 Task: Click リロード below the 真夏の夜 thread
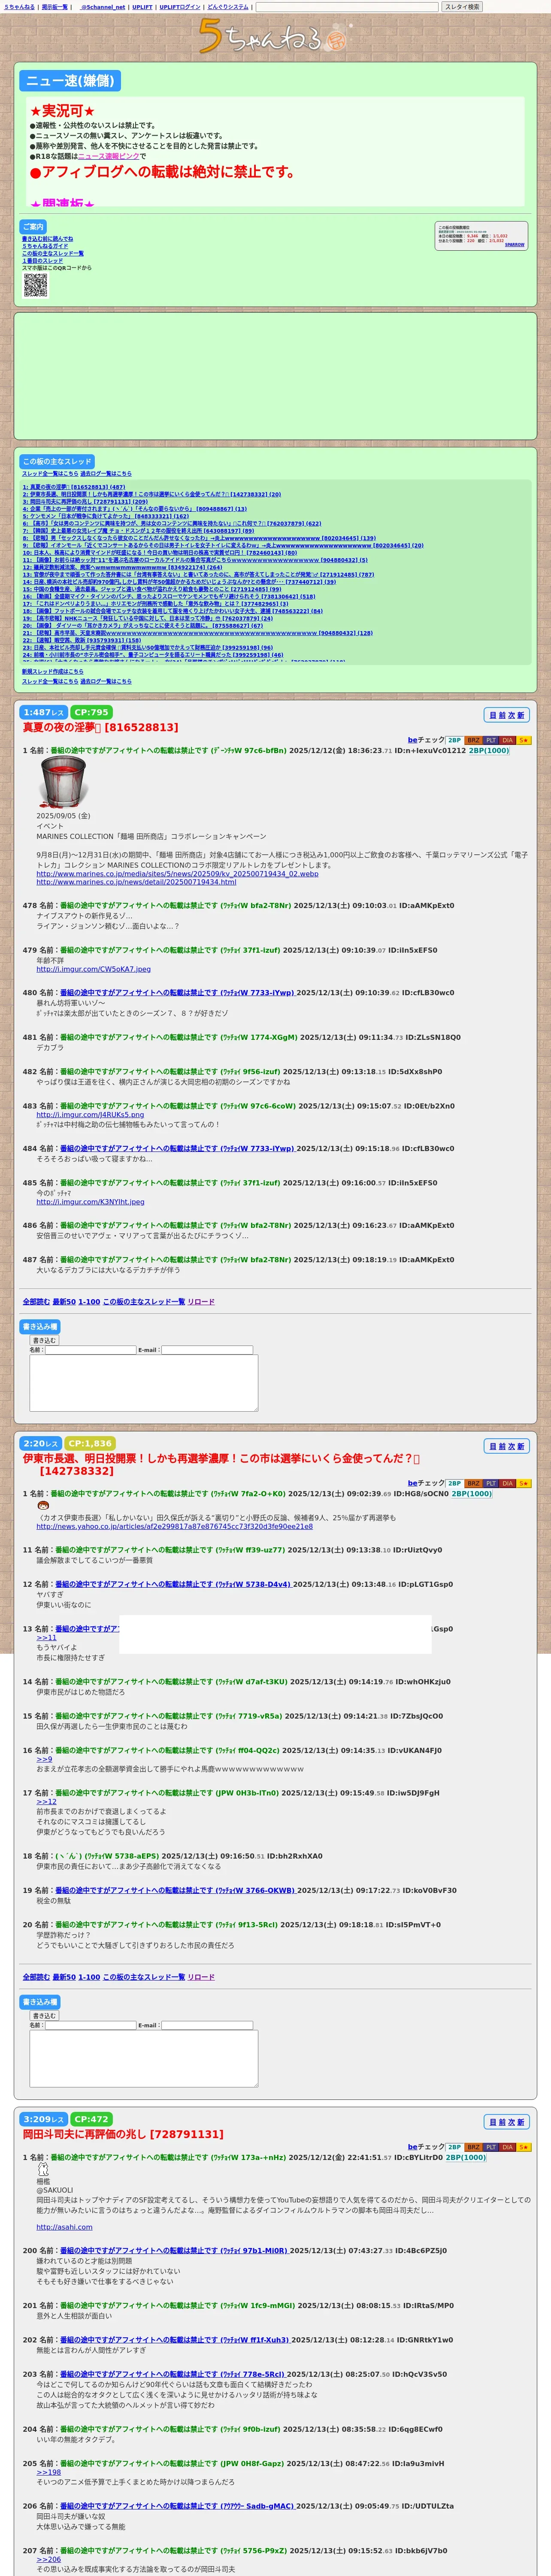pos(201,1302)
